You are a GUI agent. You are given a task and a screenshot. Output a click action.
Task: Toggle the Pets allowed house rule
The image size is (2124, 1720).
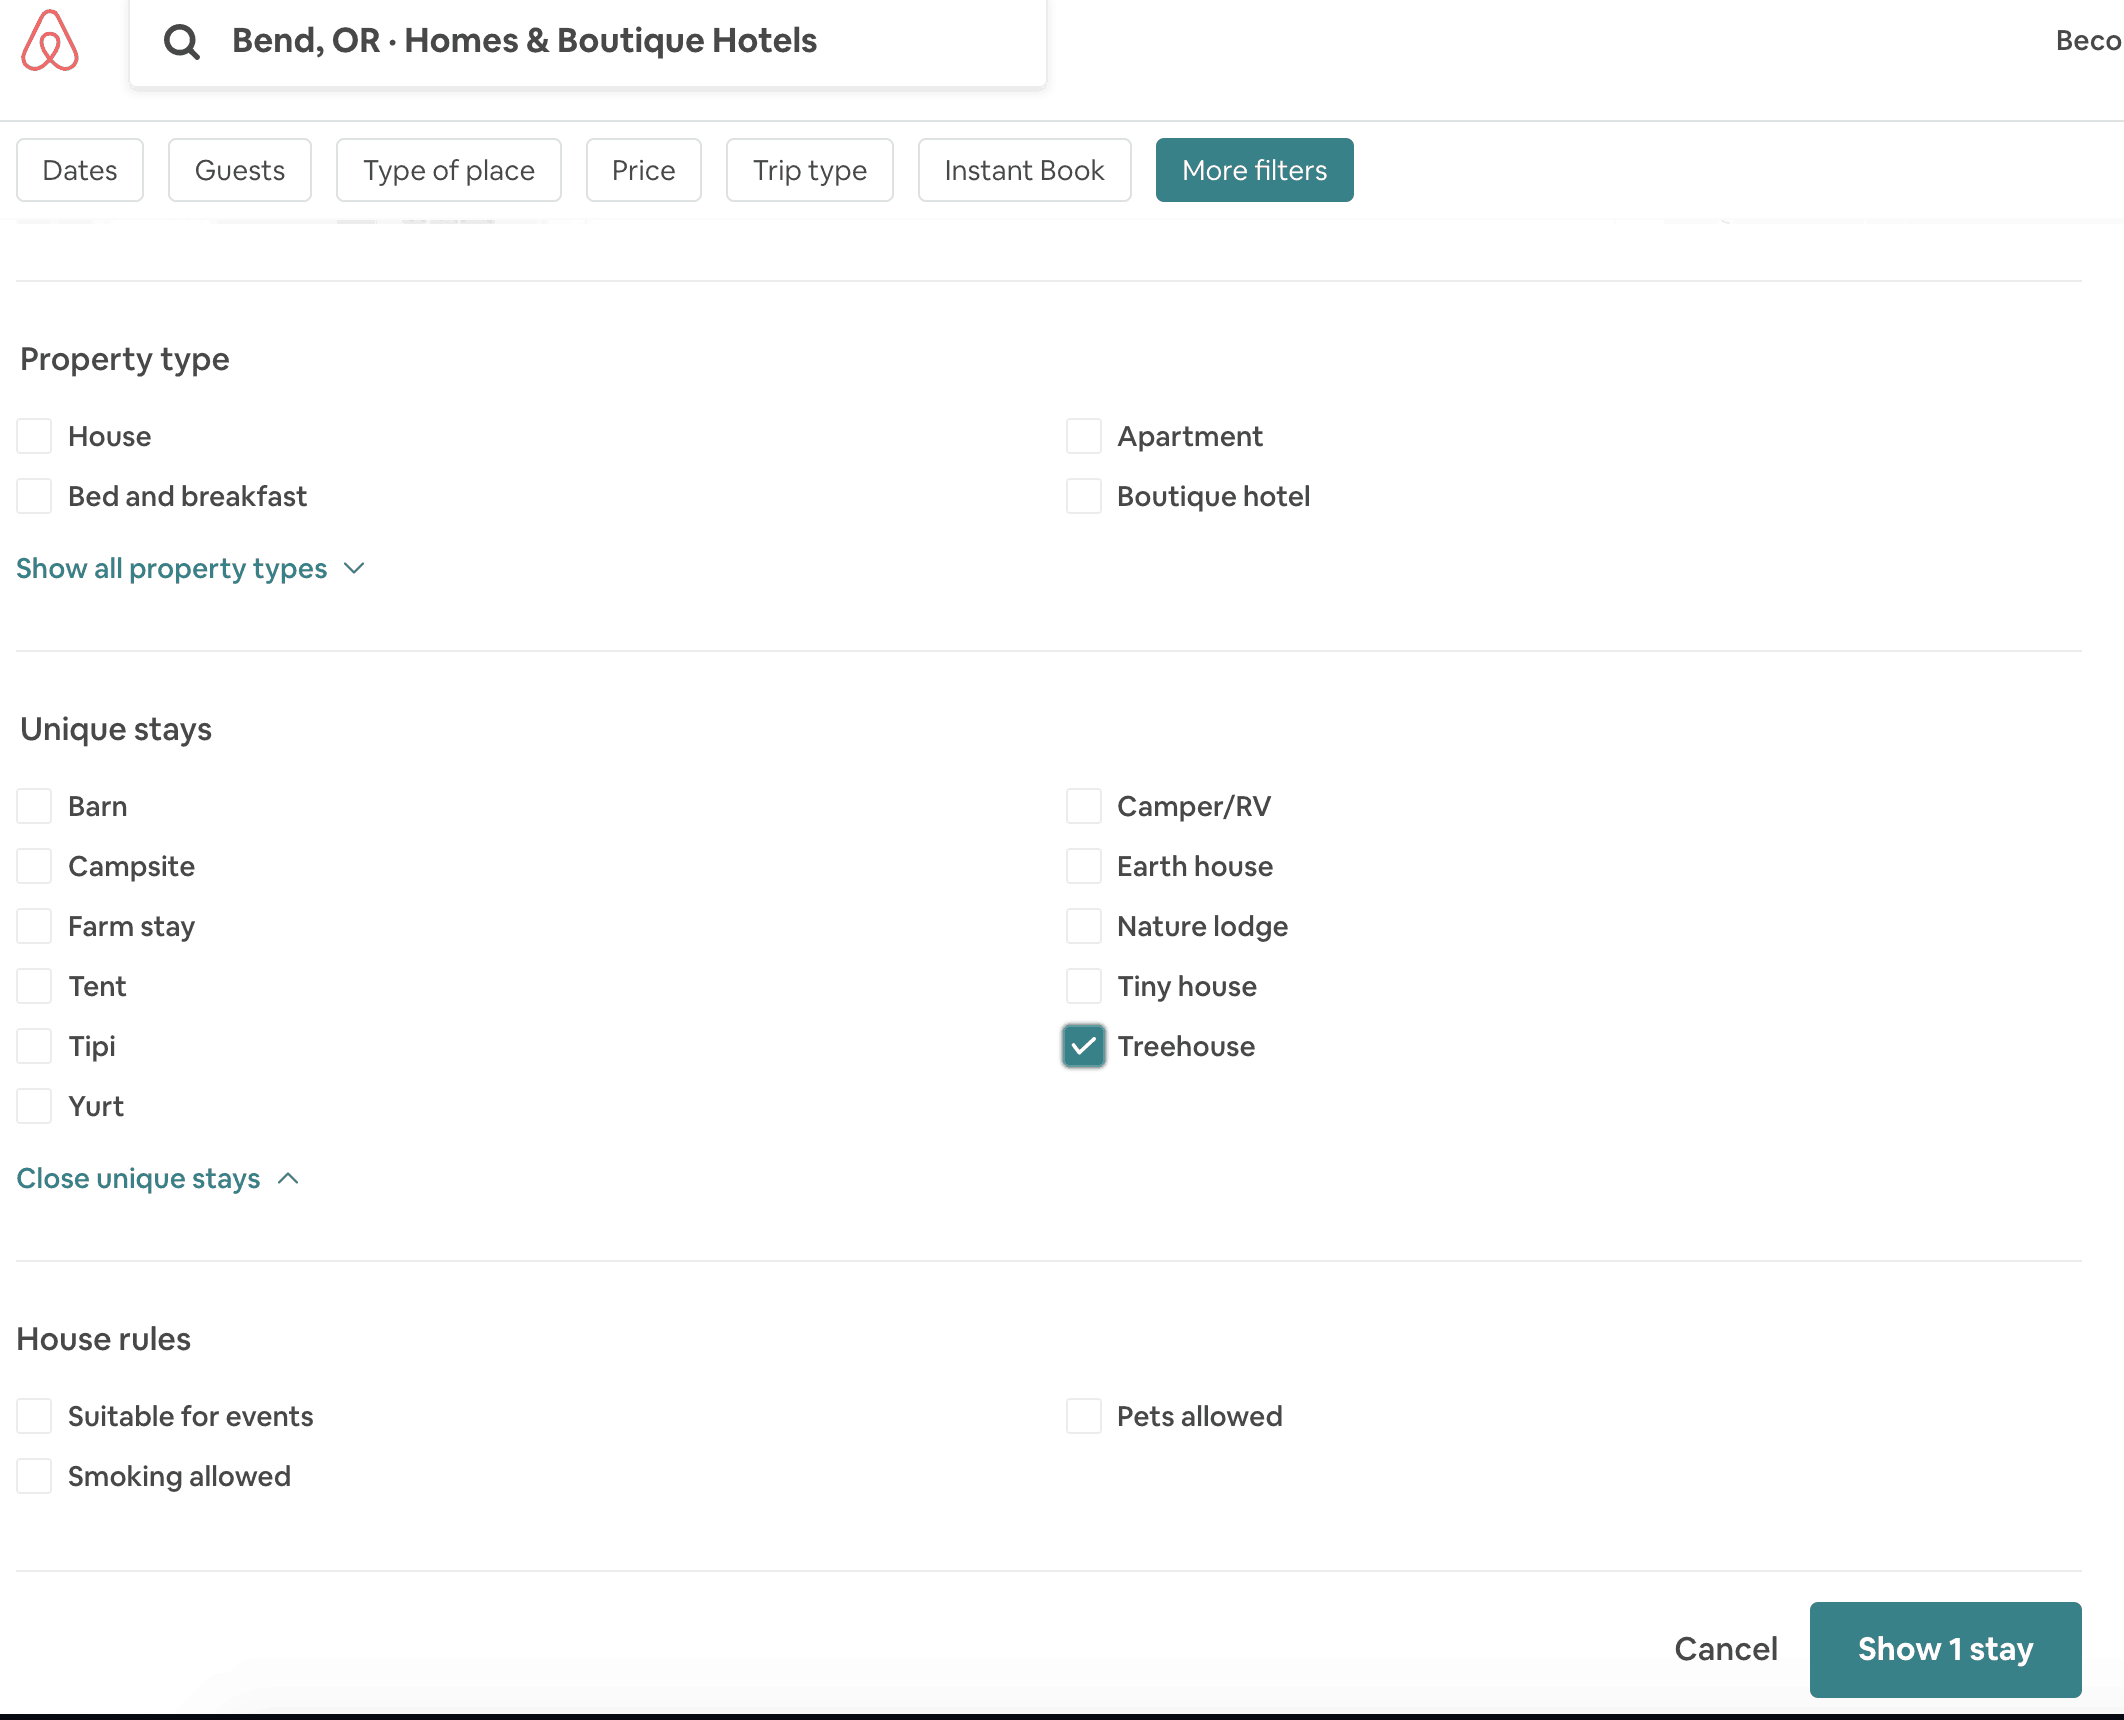click(1085, 1416)
